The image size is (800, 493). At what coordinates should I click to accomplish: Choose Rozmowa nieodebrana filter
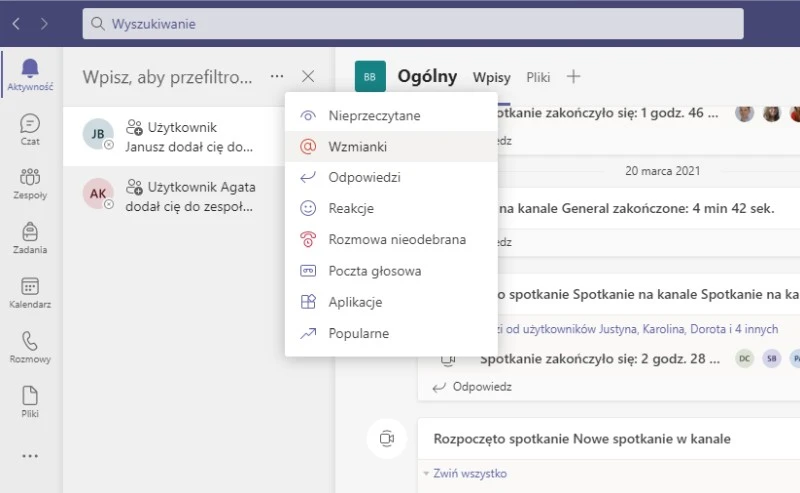(x=396, y=240)
